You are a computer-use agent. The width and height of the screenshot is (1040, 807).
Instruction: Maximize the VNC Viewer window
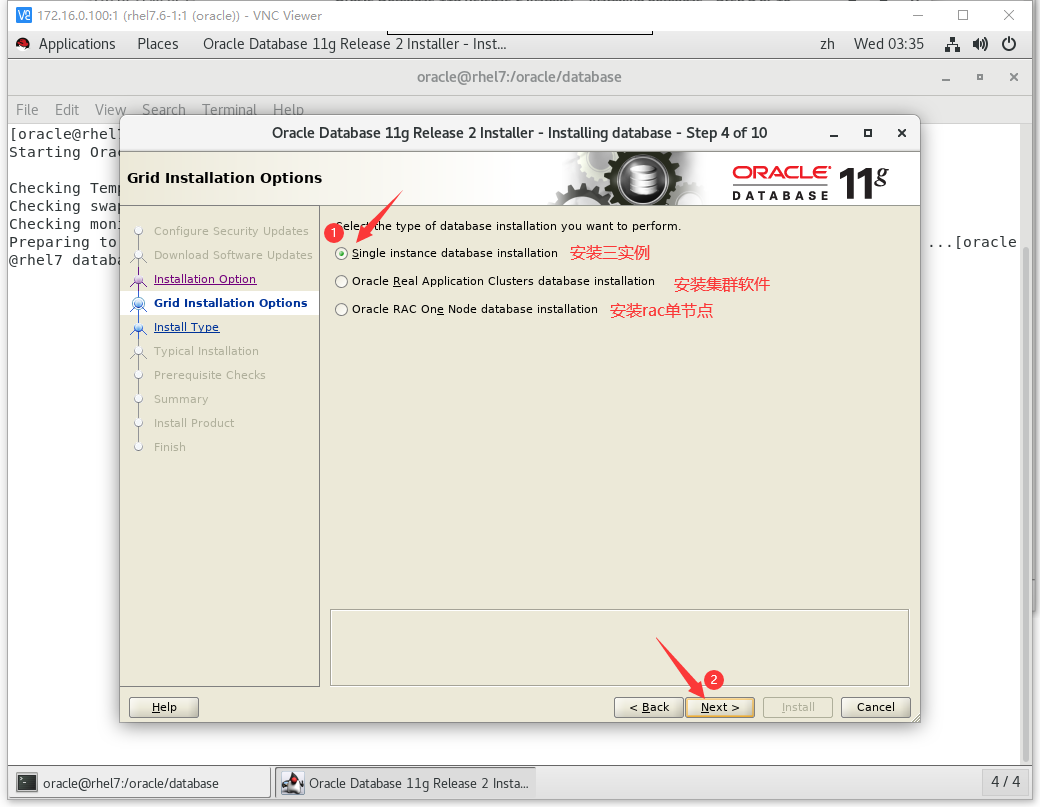pyautogui.click(x=963, y=15)
